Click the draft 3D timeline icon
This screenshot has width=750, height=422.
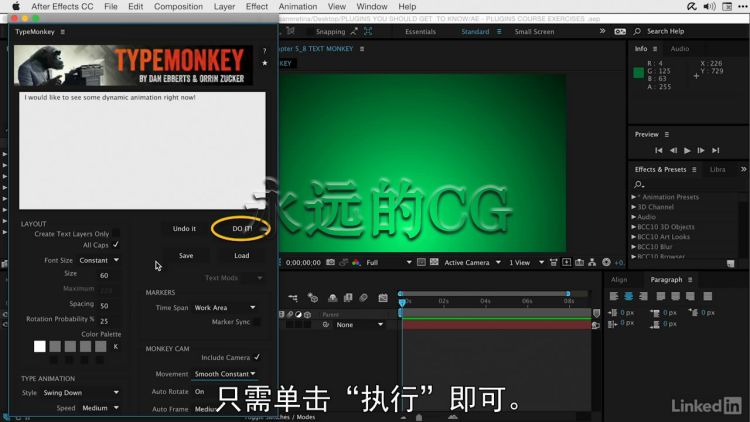[313, 298]
